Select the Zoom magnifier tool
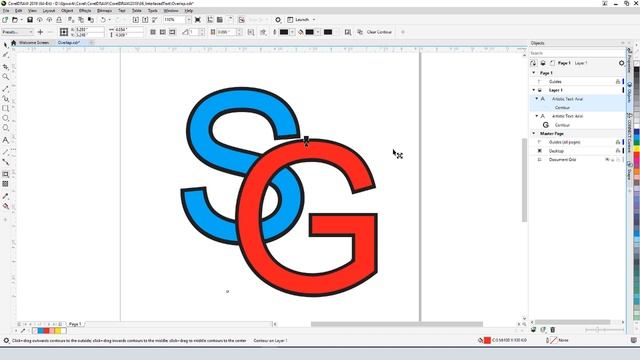Screen dimensions: 640x360 (x=5, y=77)
